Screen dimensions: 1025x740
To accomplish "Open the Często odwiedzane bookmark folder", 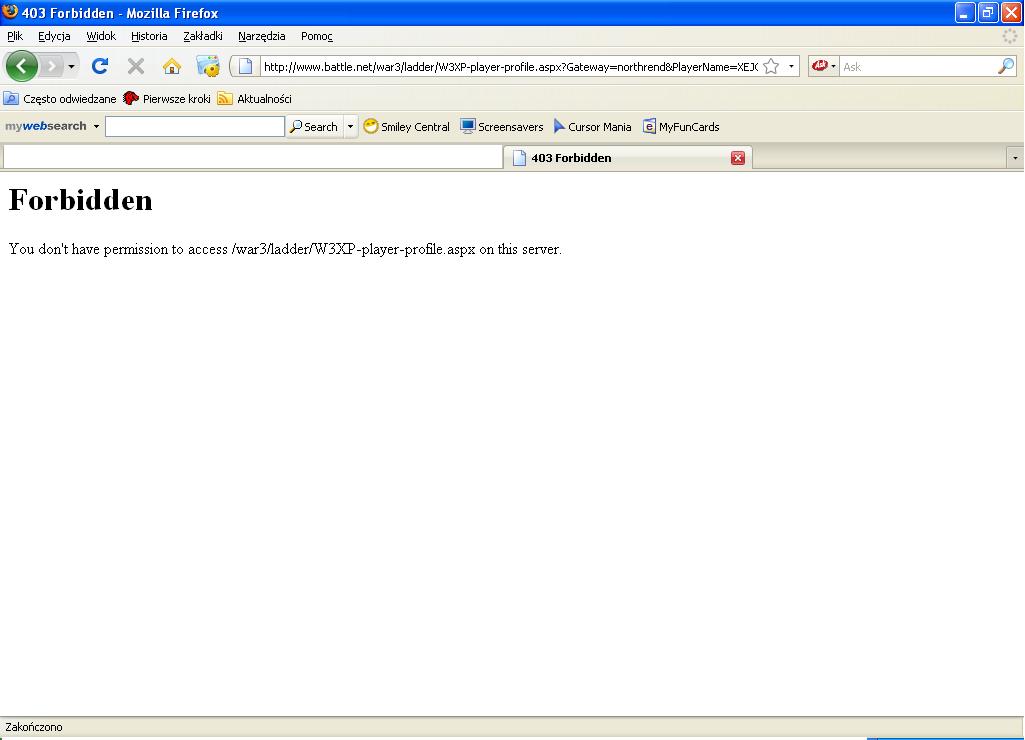I will pyautogui.click(x=60, y=99).
